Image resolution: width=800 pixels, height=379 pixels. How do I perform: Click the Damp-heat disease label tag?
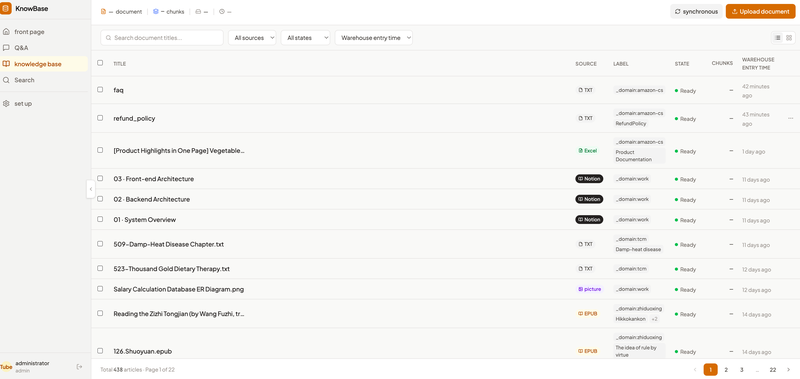(638, 249)
